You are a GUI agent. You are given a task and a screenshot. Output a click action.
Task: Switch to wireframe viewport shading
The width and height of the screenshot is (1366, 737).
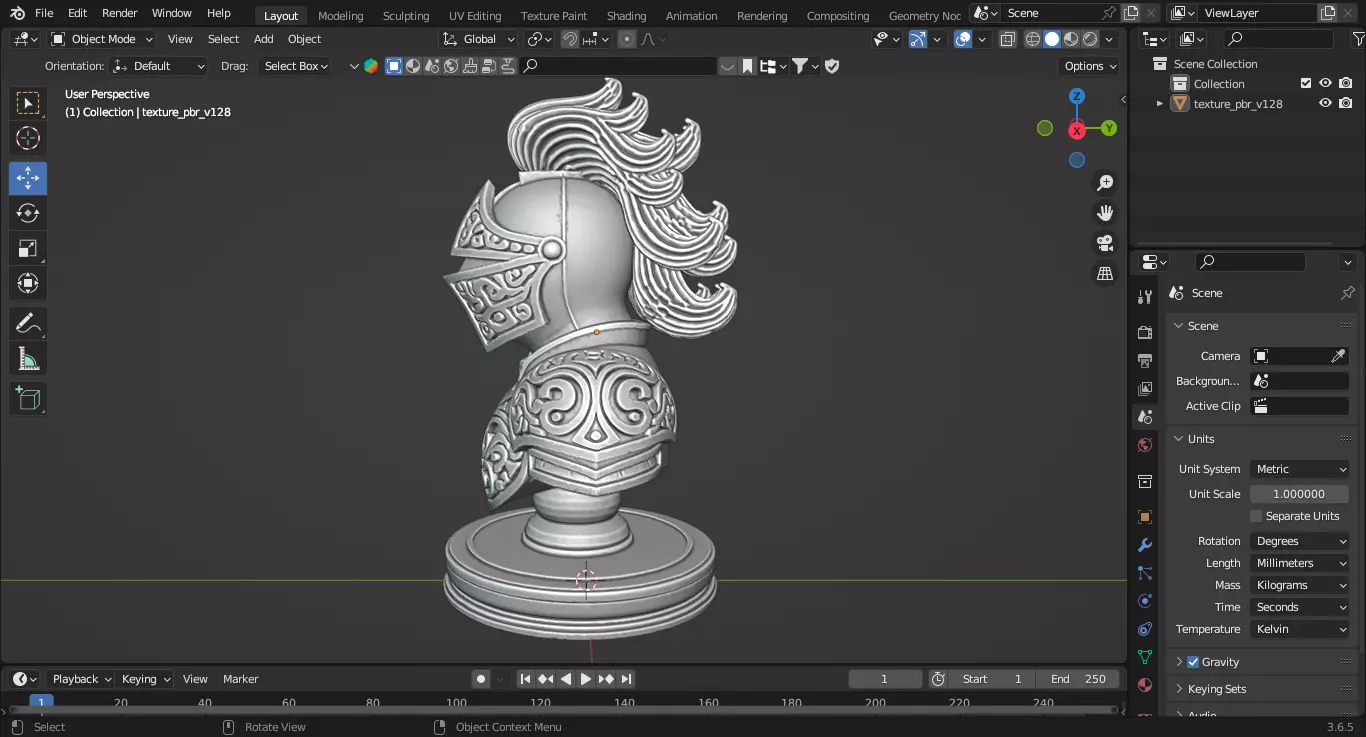pyautogui.click(x=1033, y=39)
